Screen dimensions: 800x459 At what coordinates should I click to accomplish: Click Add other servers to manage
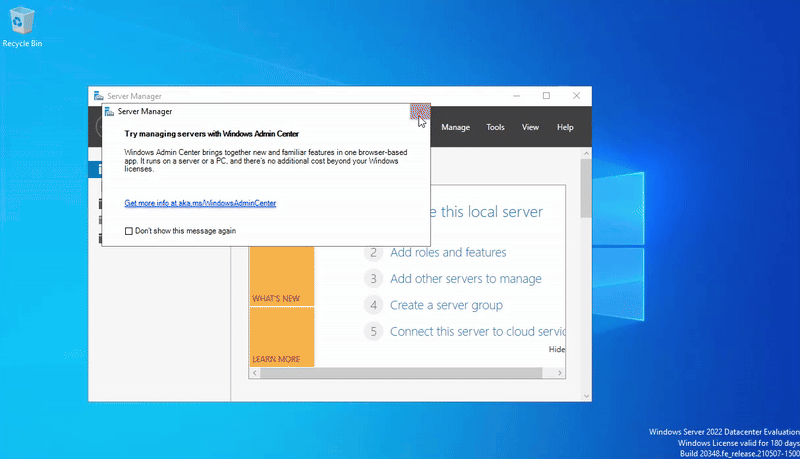coord(466,279)
